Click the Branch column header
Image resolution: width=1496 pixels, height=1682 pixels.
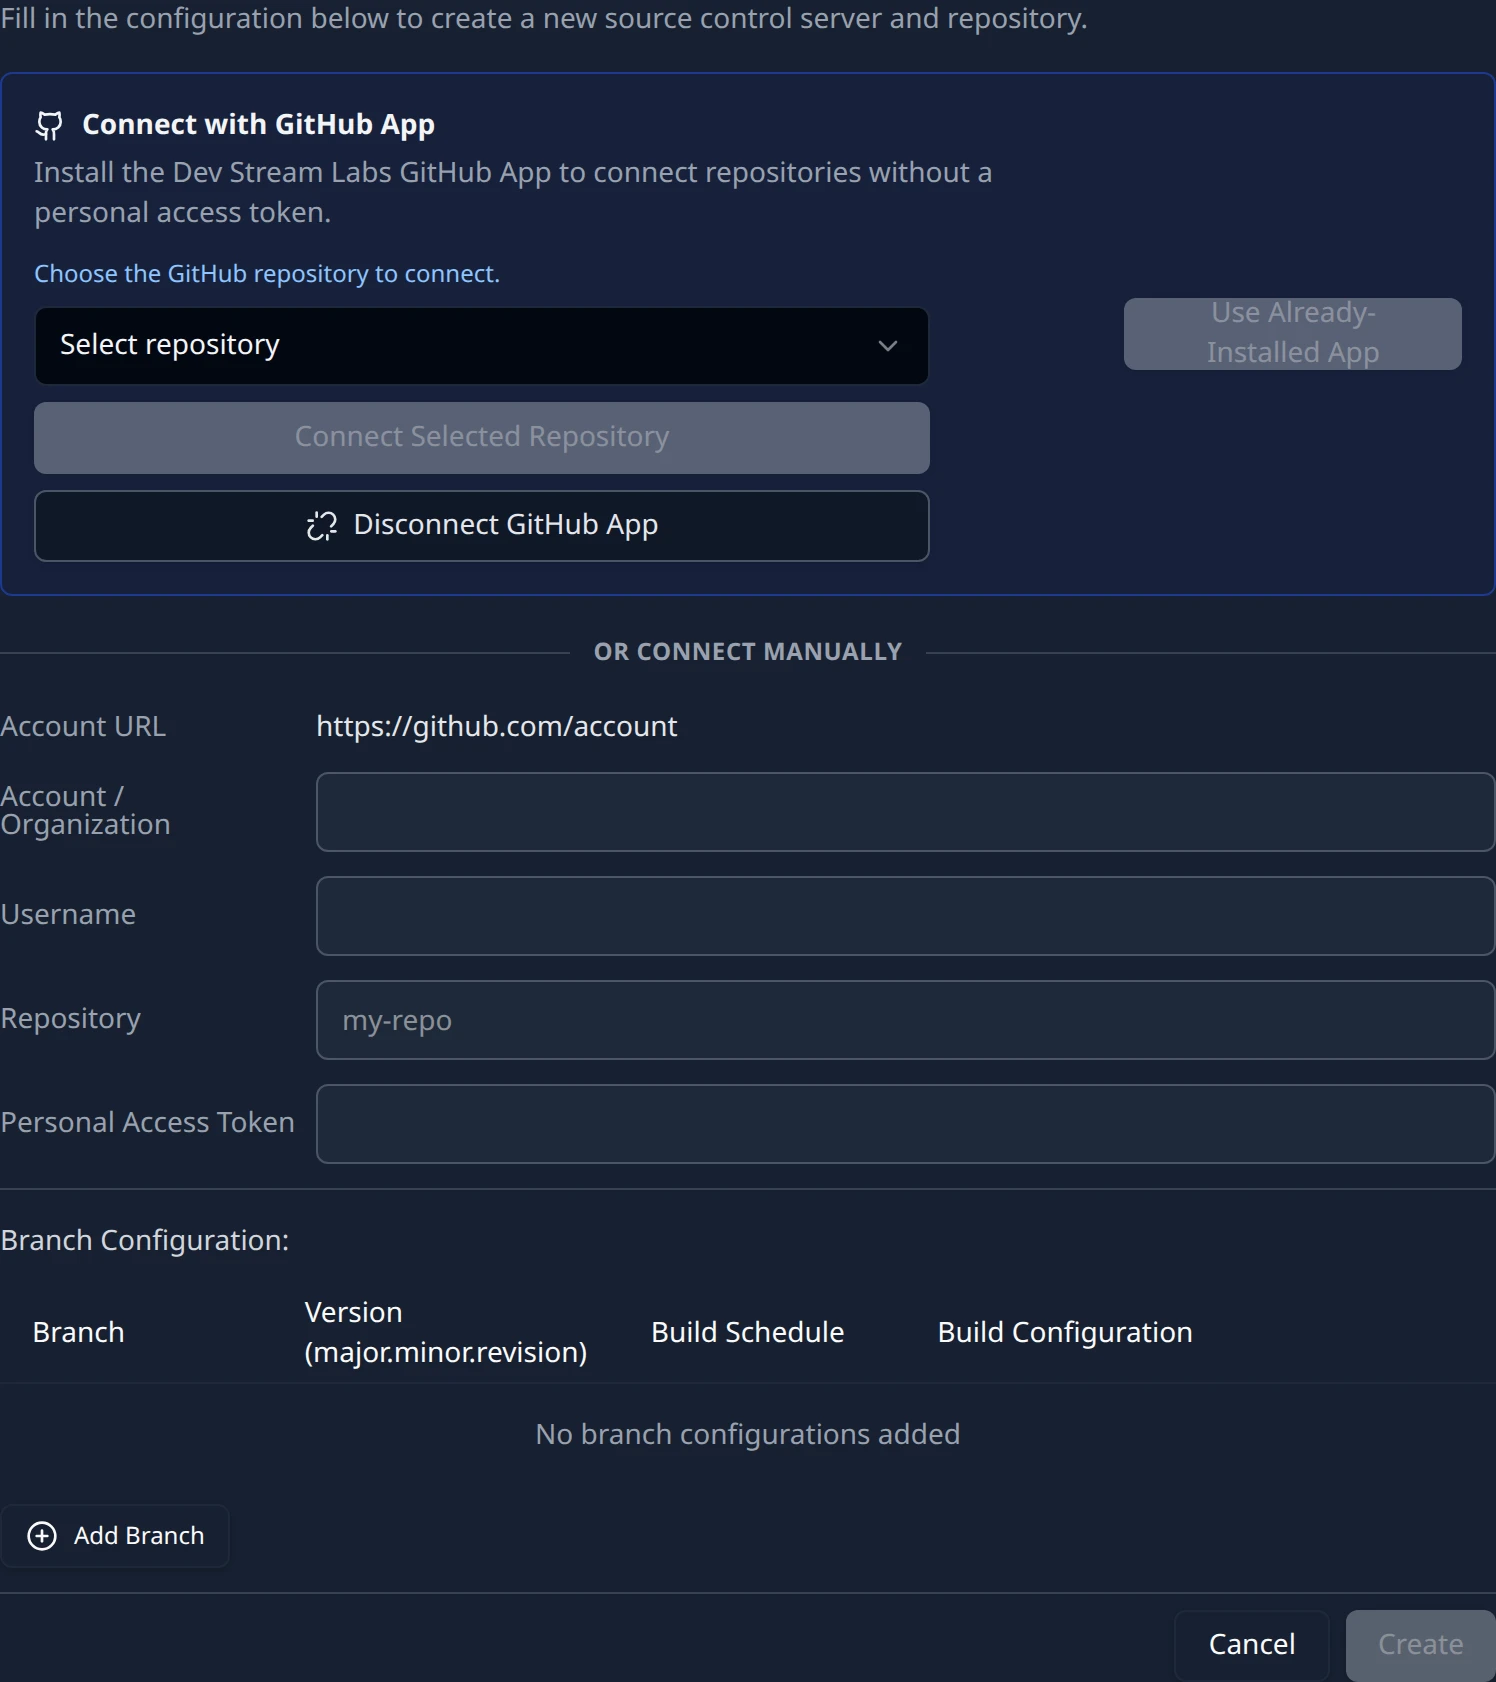78,1333
